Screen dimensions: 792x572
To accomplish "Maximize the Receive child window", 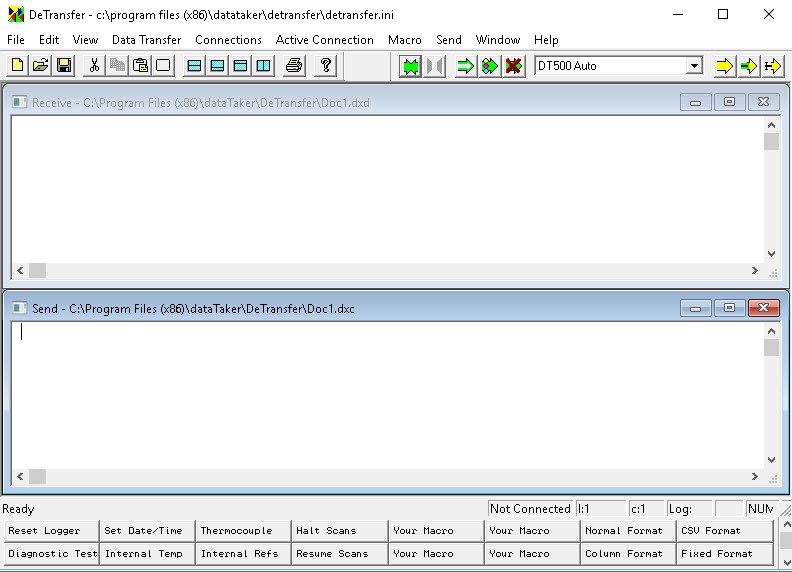I will [729, 102].
